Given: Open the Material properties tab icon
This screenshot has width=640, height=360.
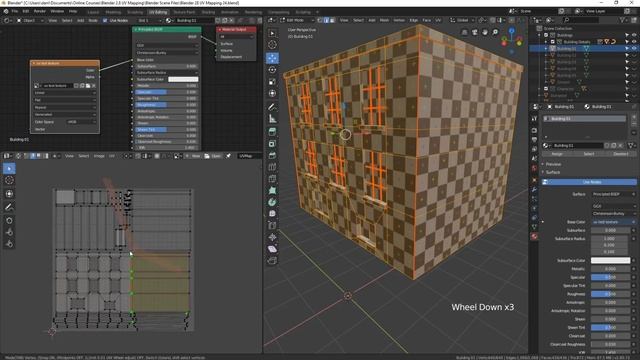Looking at the screenshot, I should pos(534,236).
